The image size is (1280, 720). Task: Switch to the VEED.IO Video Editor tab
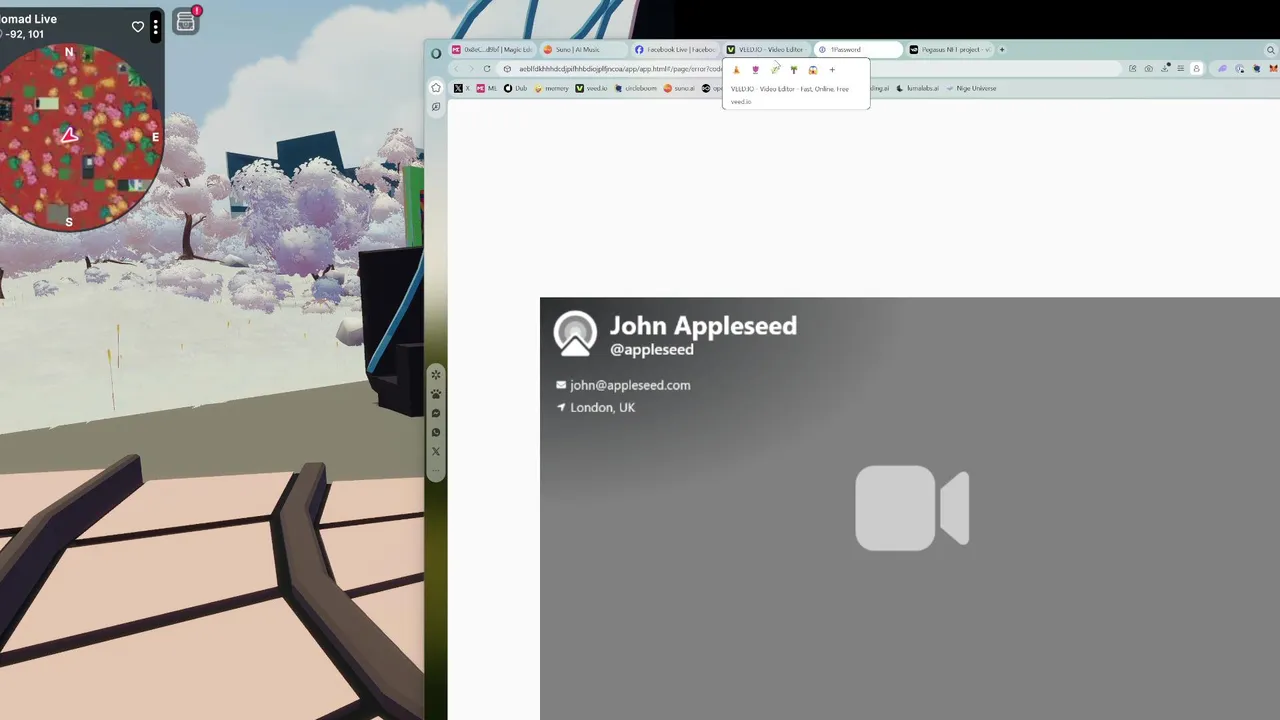click(766, 49)
